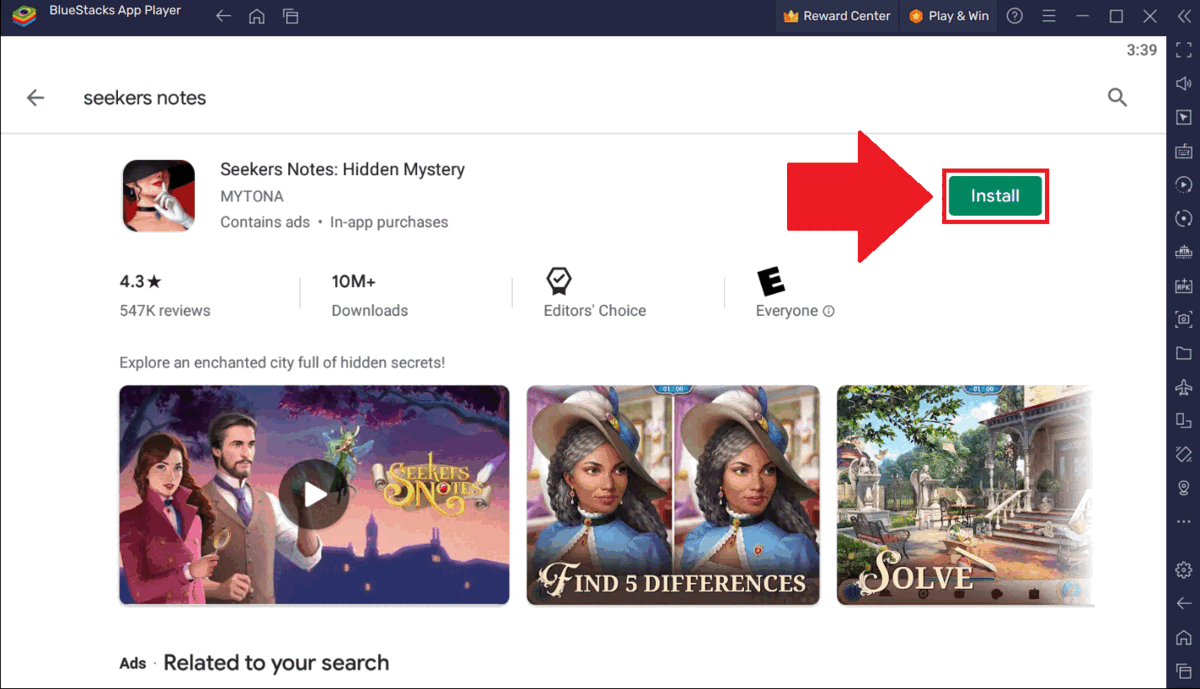
Task: Click the sidebar home icon near bottom
Action: pos(1184,637)
